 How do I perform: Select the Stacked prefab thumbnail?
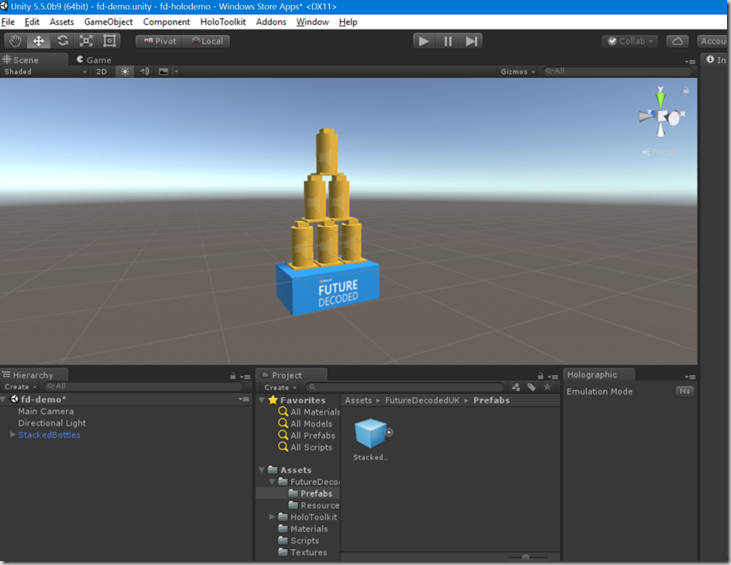(x=372, y=434)
